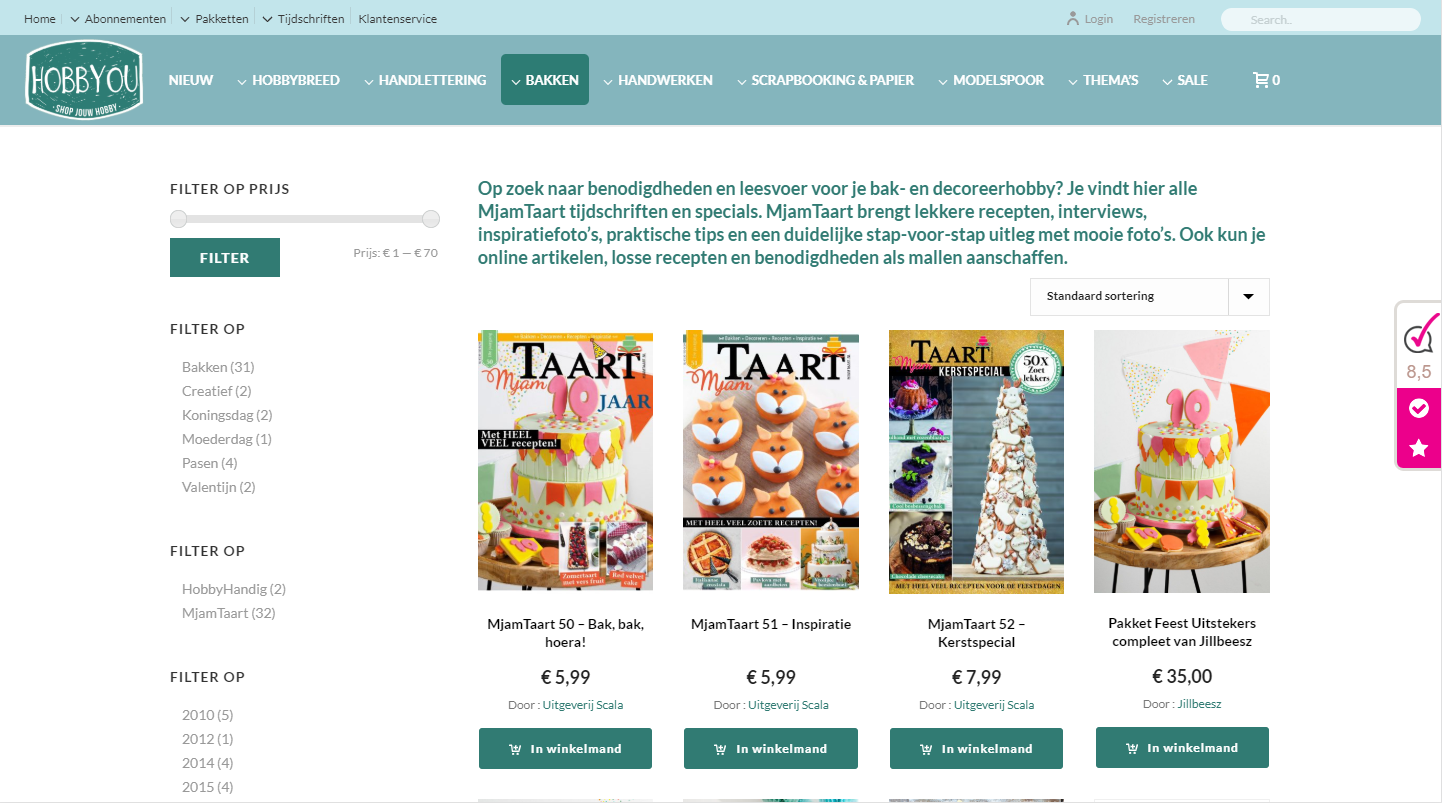Add MjamTaart 50 to winkelmand

click(x=565, y=748)
